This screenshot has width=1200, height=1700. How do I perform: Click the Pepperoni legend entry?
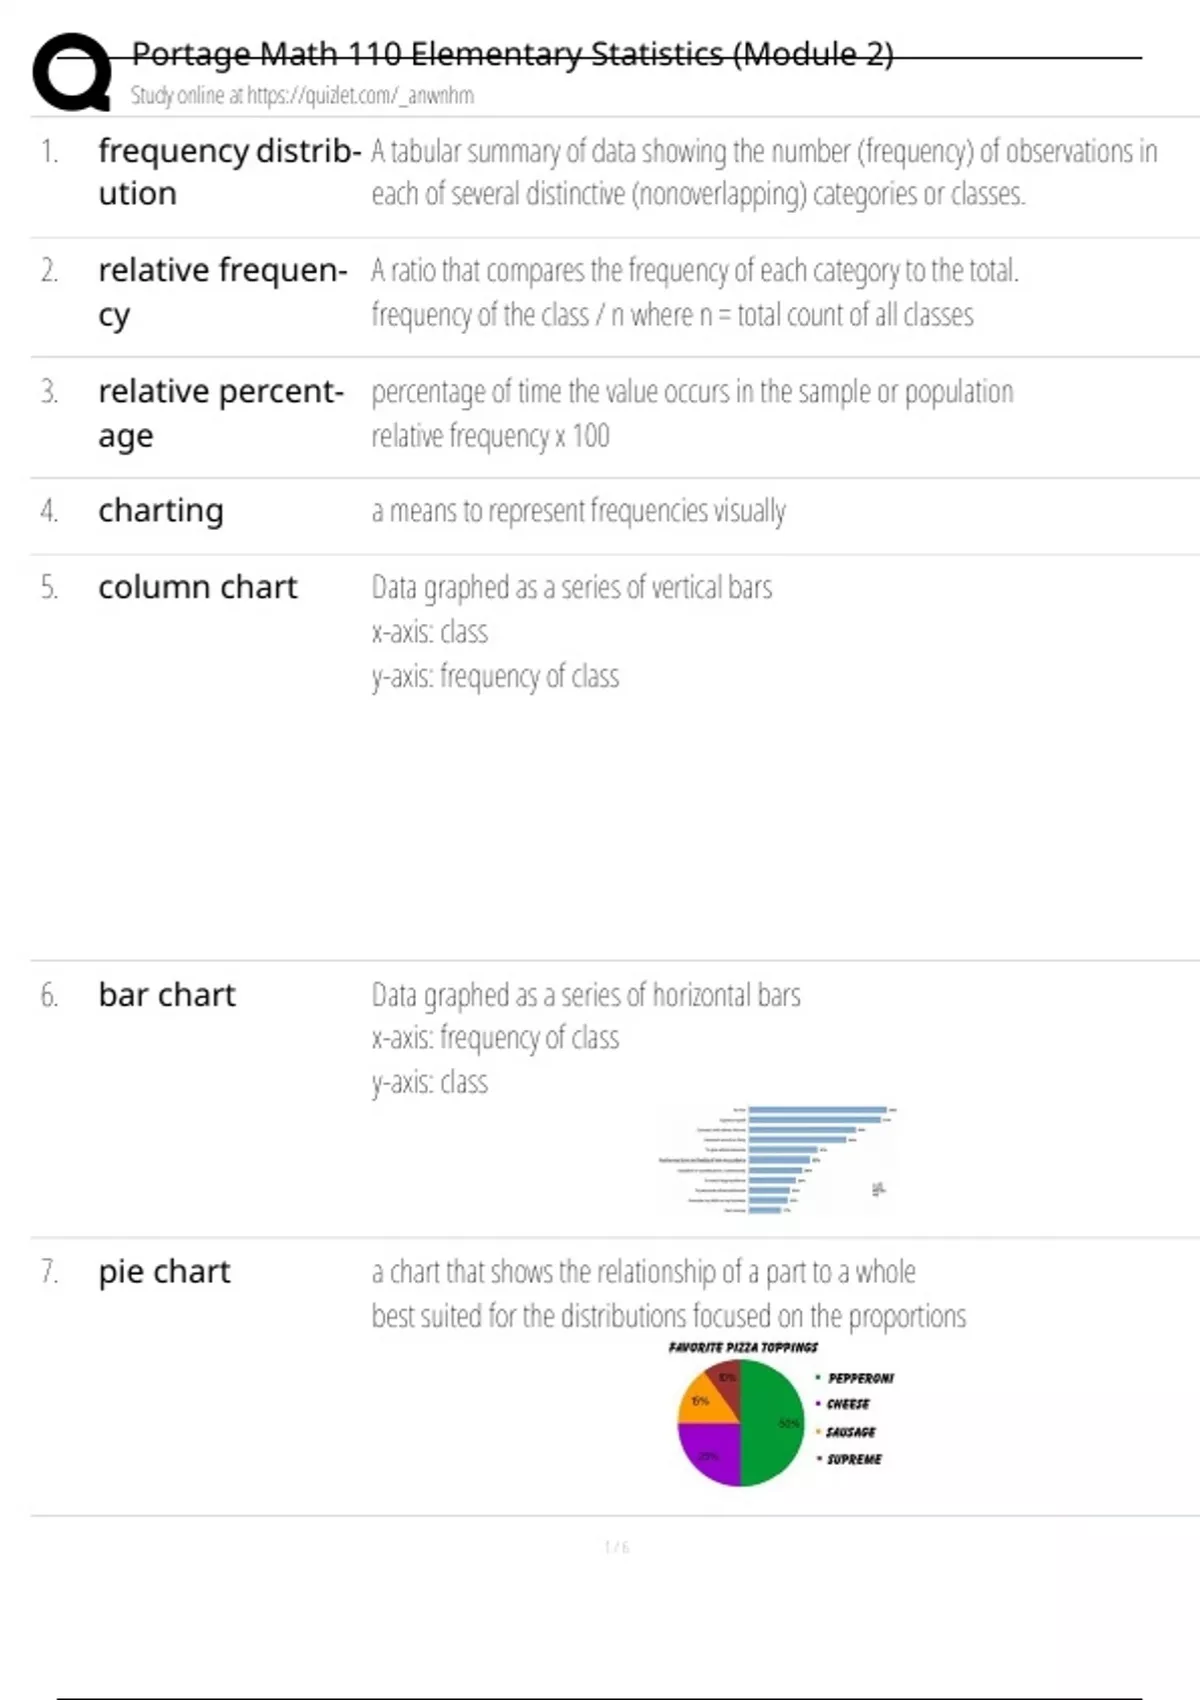coord(856,1377)
